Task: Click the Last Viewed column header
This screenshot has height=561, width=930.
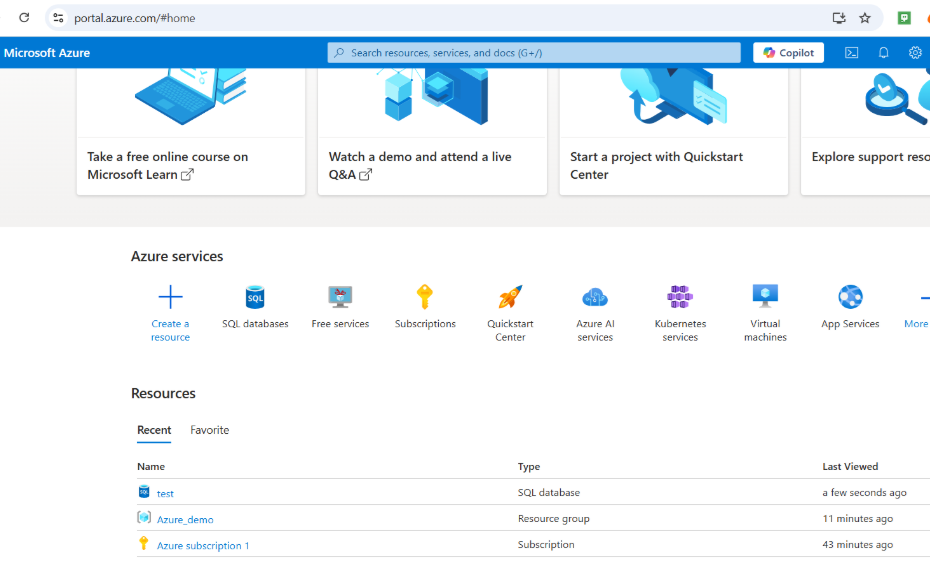Action: 850,467
